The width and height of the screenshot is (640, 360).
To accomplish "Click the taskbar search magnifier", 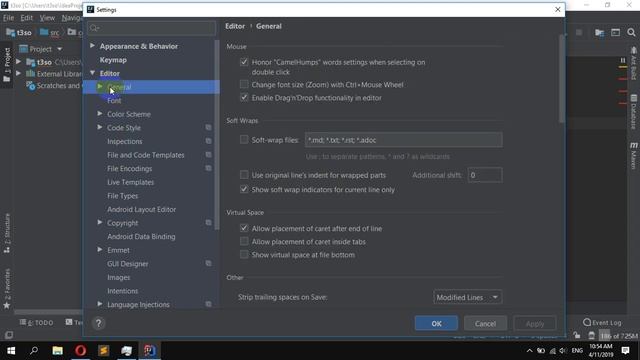I will pyautogui.click(x=34, y=351).
